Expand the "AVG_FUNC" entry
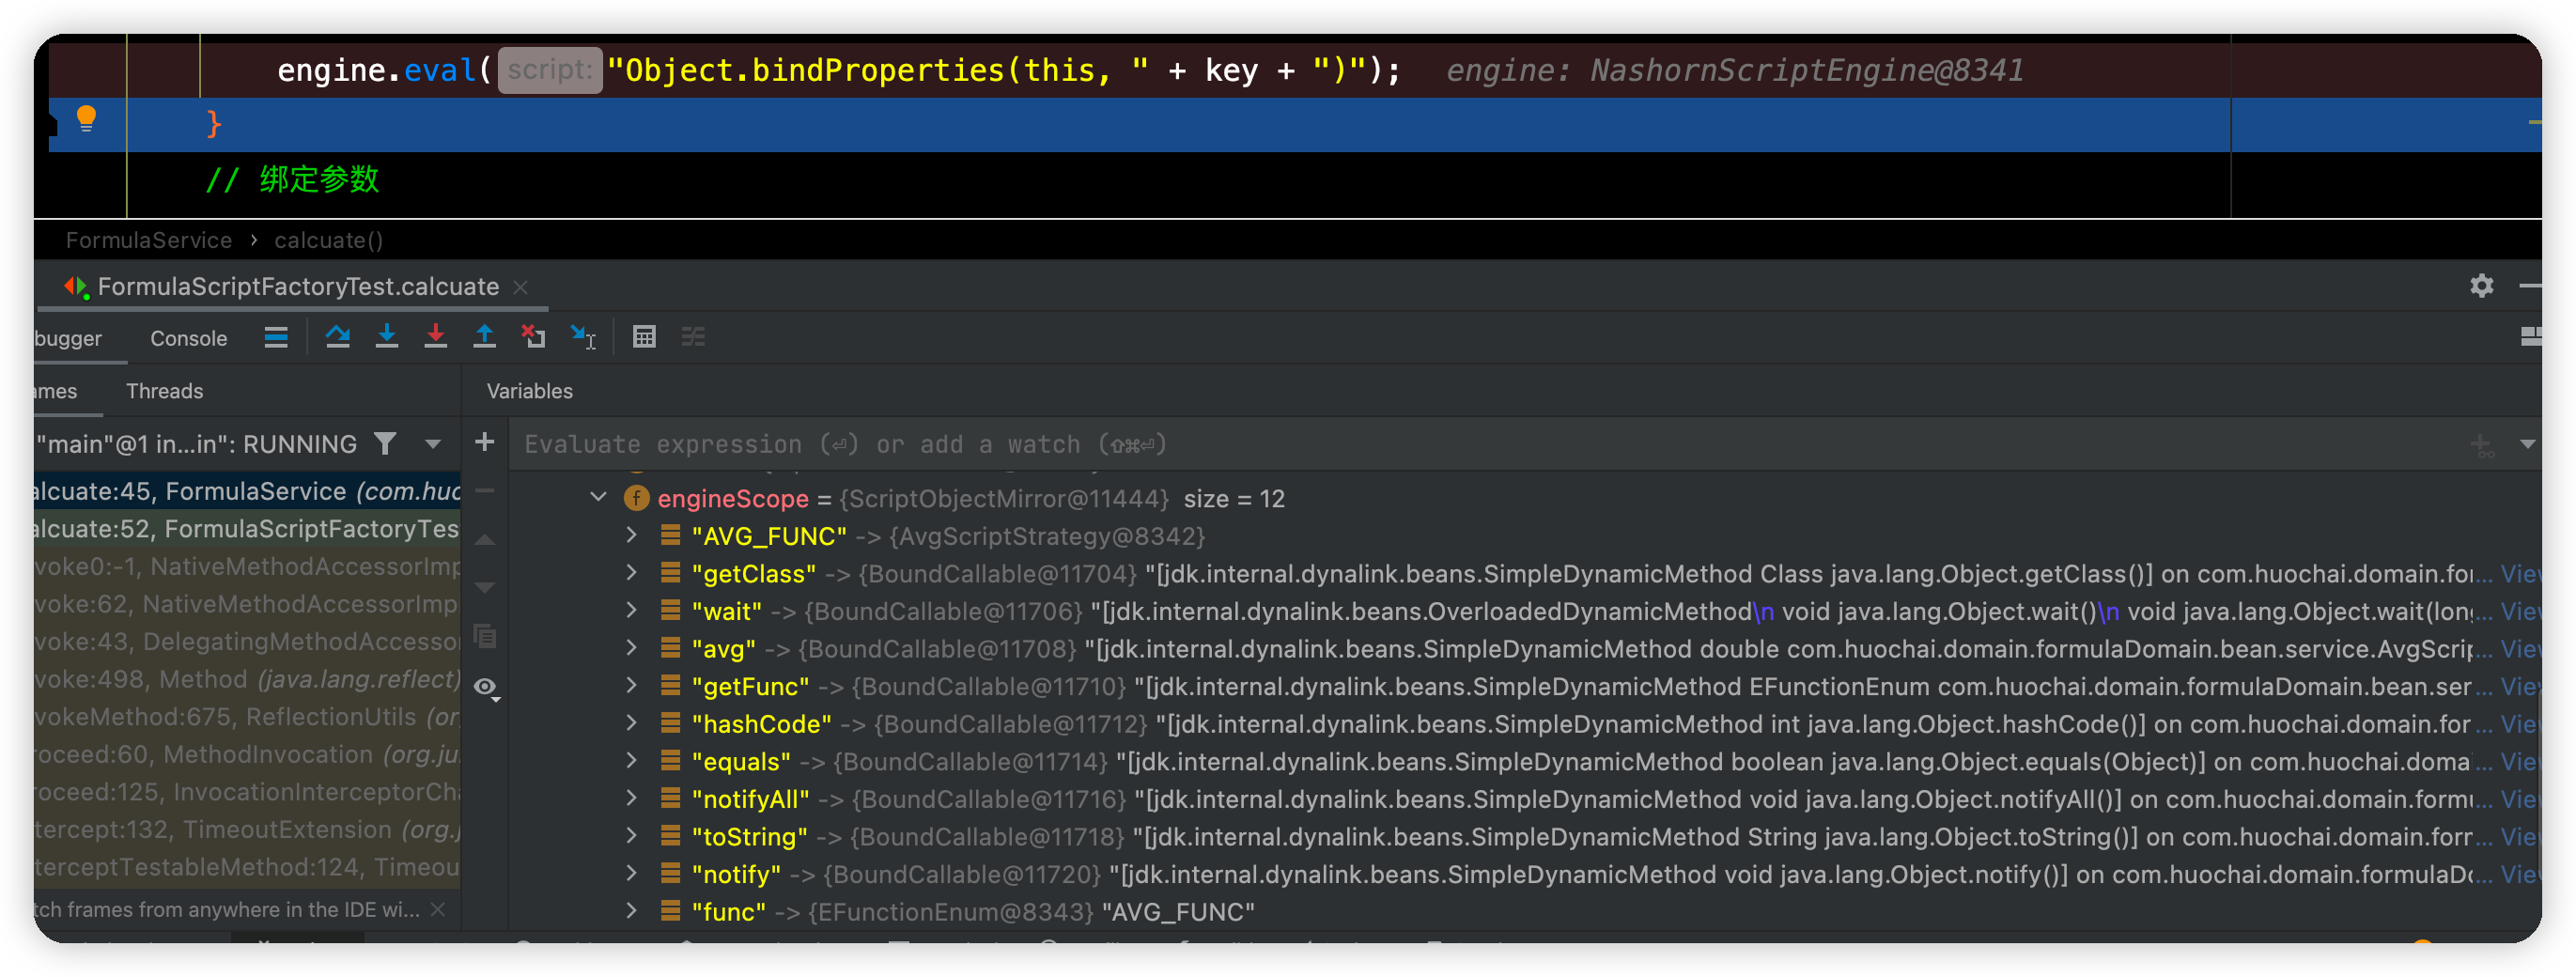Screen dimensions: 2576x977 pyautogui.click(x=631, y=536)
